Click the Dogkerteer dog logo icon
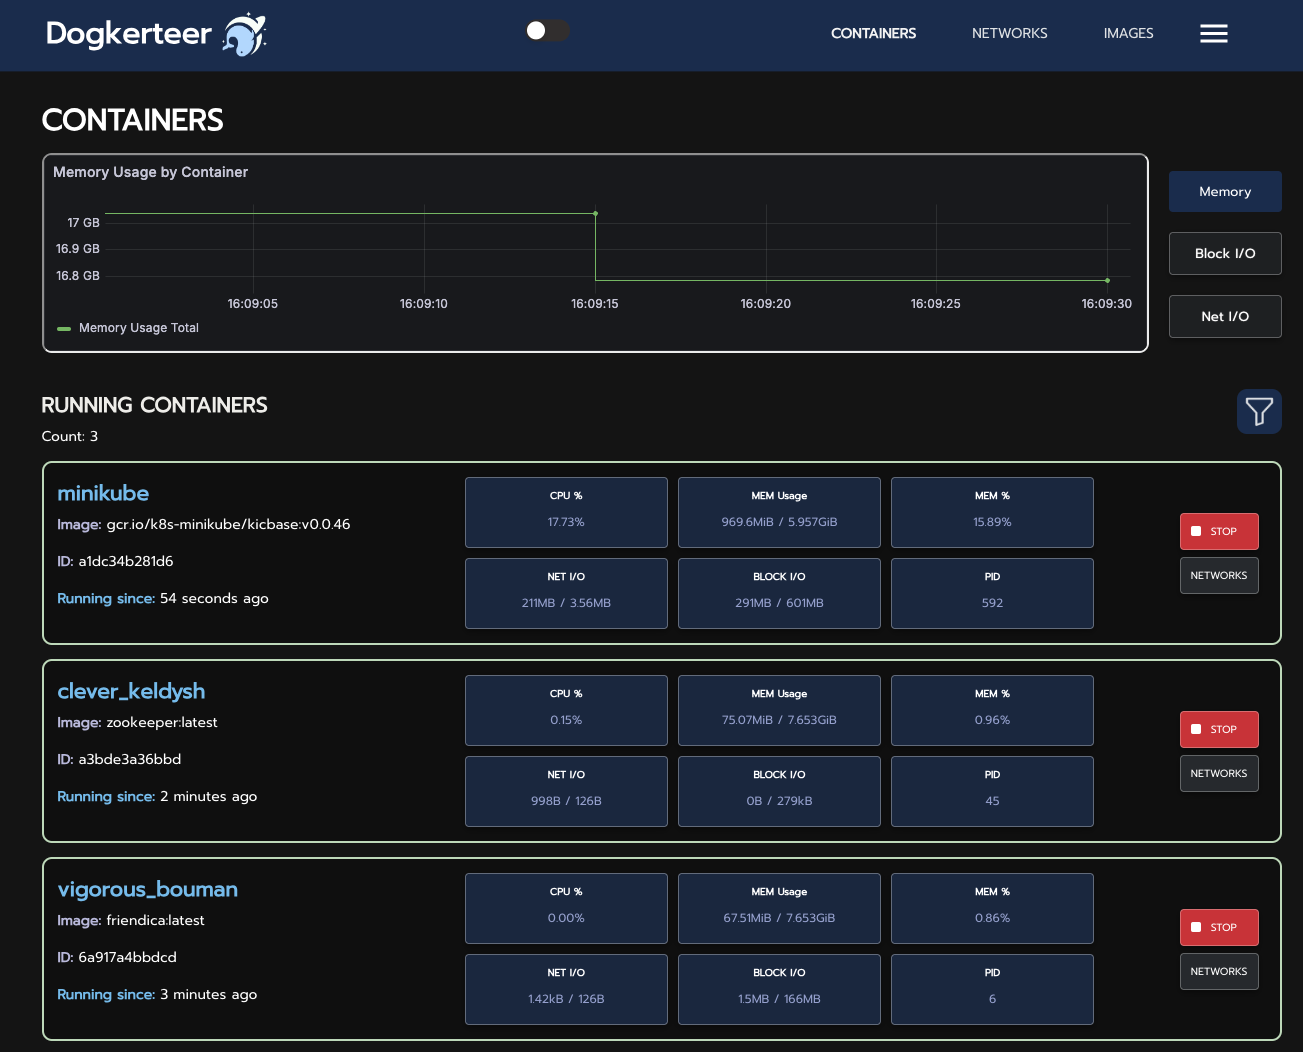The height and width of the screenshot is (1052, 1303). pyautogui.click(x=241, y=33)
